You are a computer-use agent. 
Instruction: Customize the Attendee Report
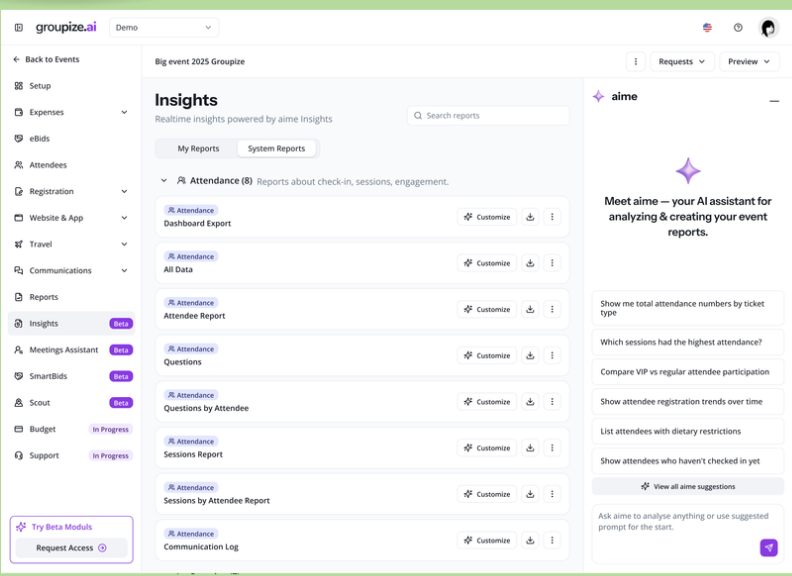tap(487, 309)
